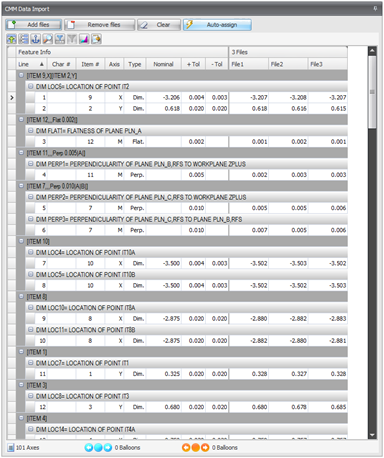
Task: Click the tree list view toolbar icon
Action: tap(24, 39)
